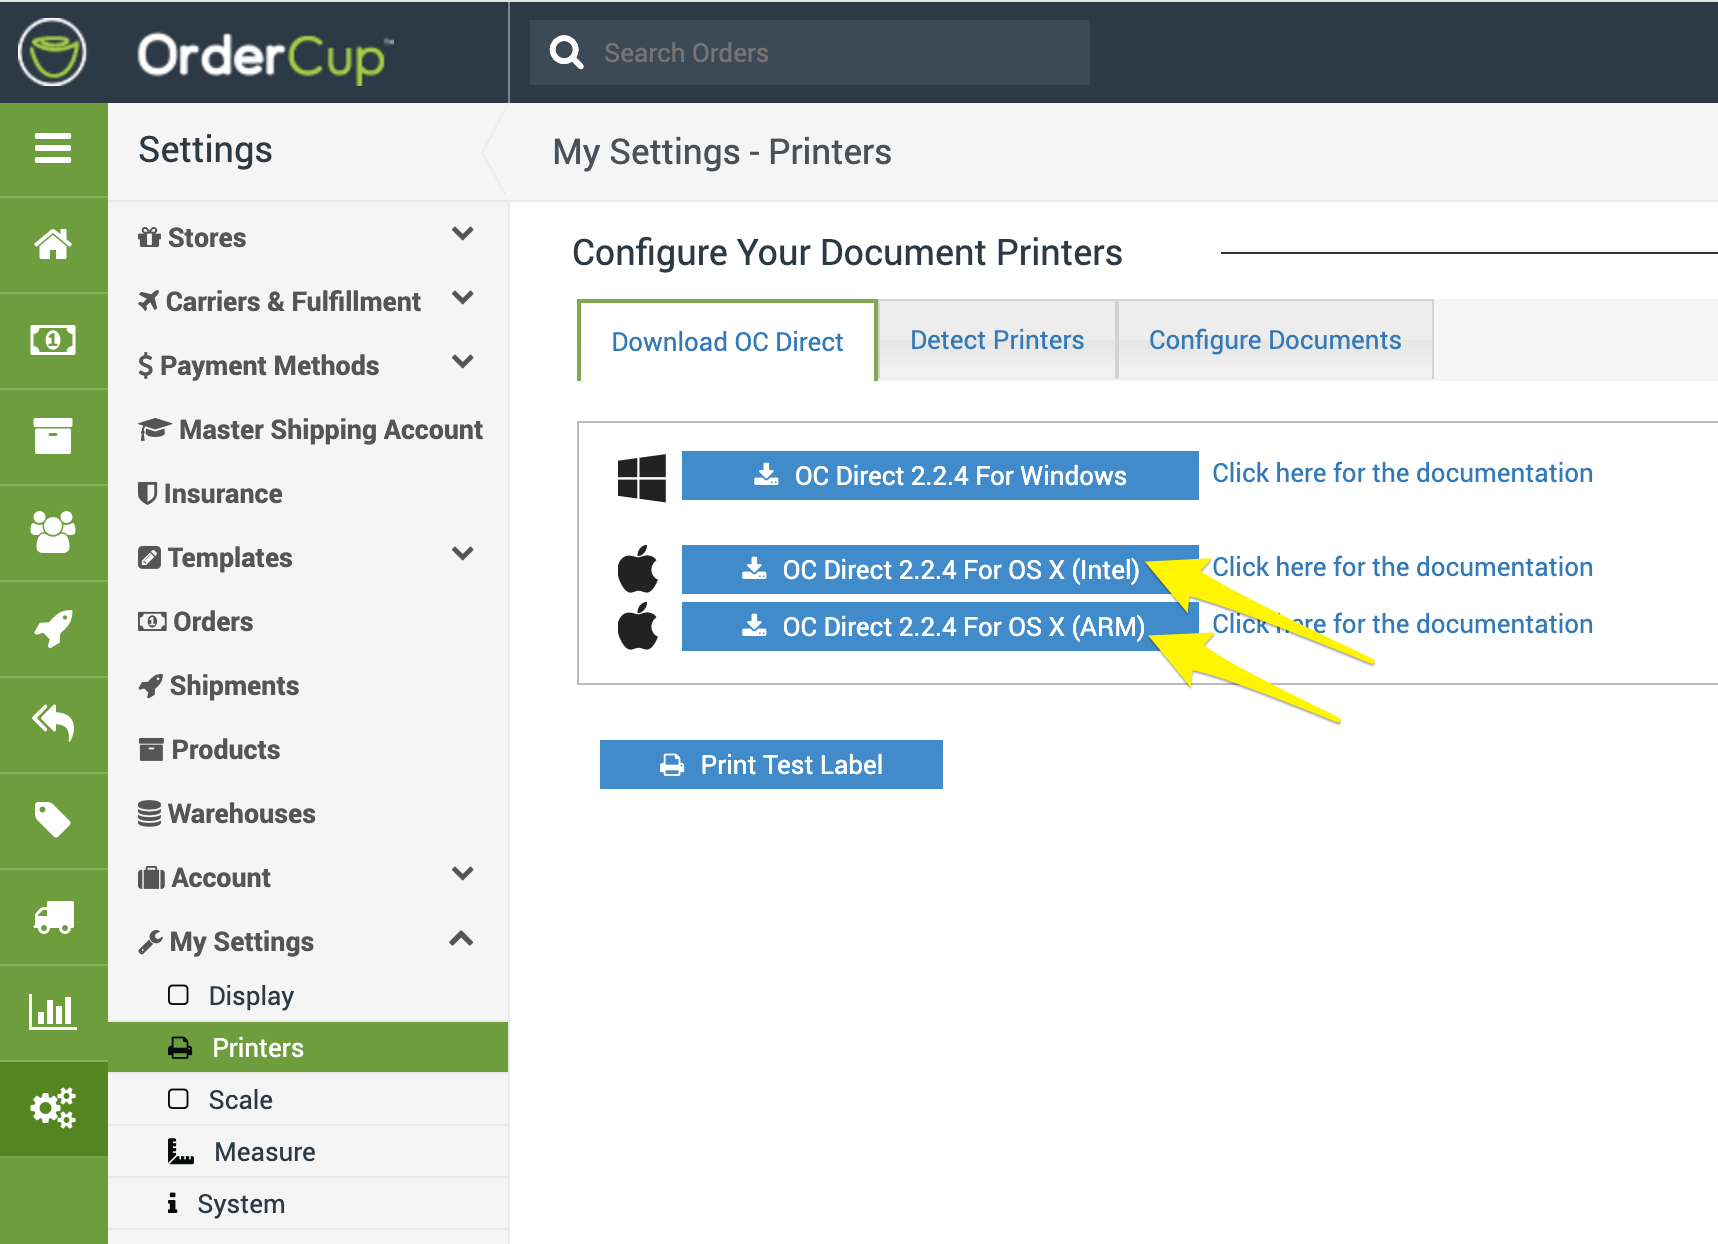This screenshot has height=1244, width=1718.
Task: Expand Payment Methods chevron
Action: 462,362
